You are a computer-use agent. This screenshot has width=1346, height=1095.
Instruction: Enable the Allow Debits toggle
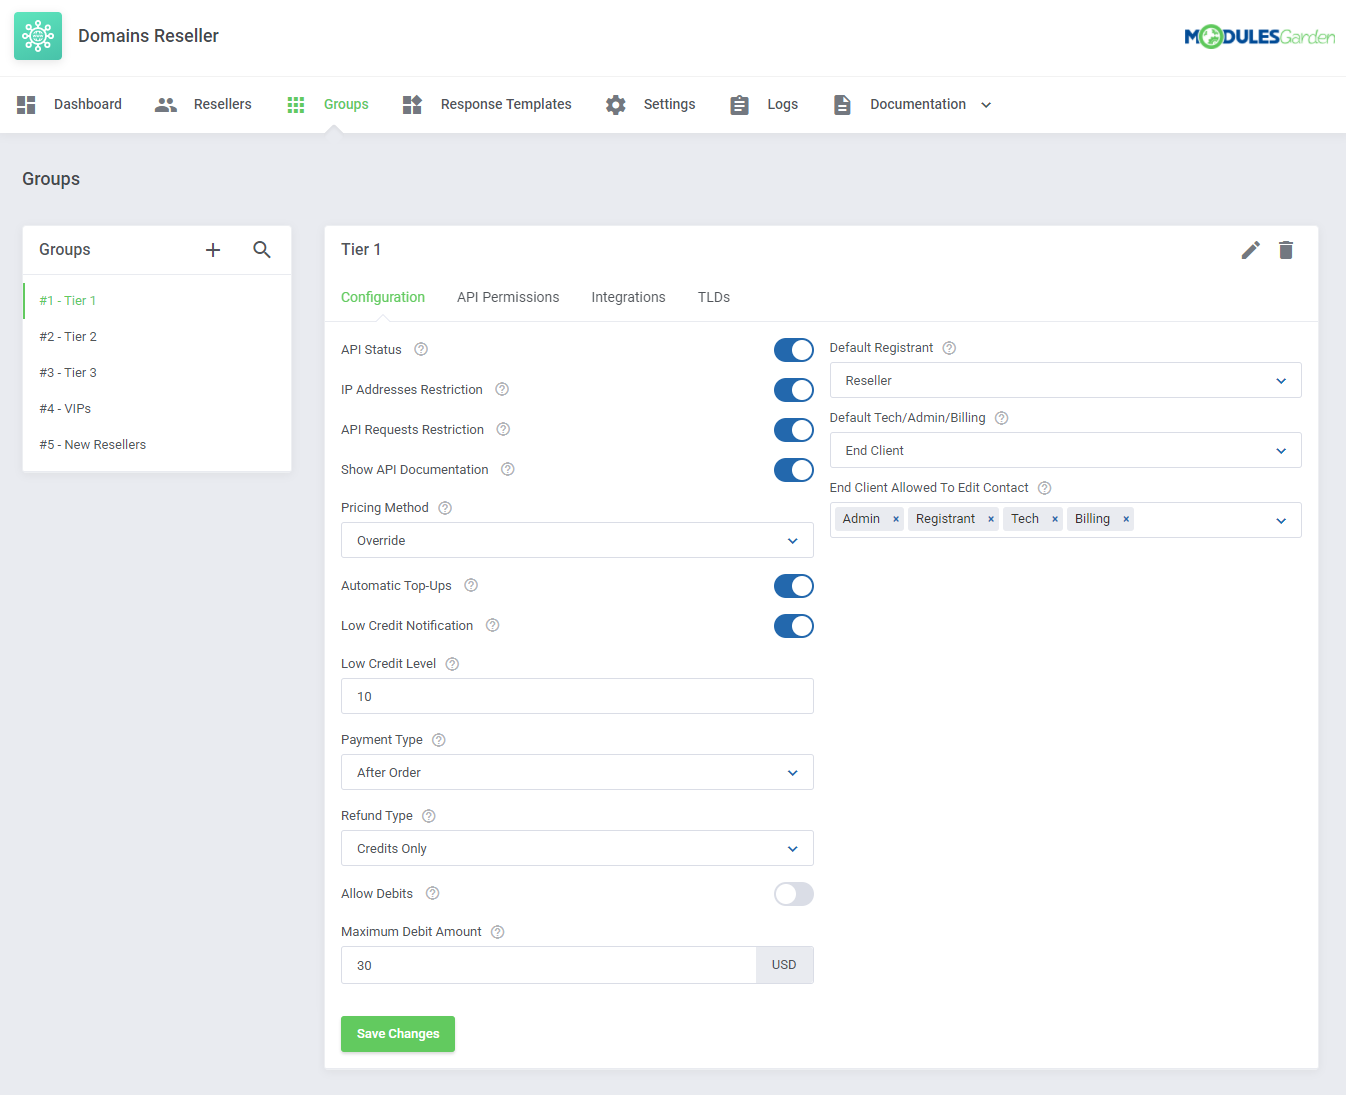793,894
